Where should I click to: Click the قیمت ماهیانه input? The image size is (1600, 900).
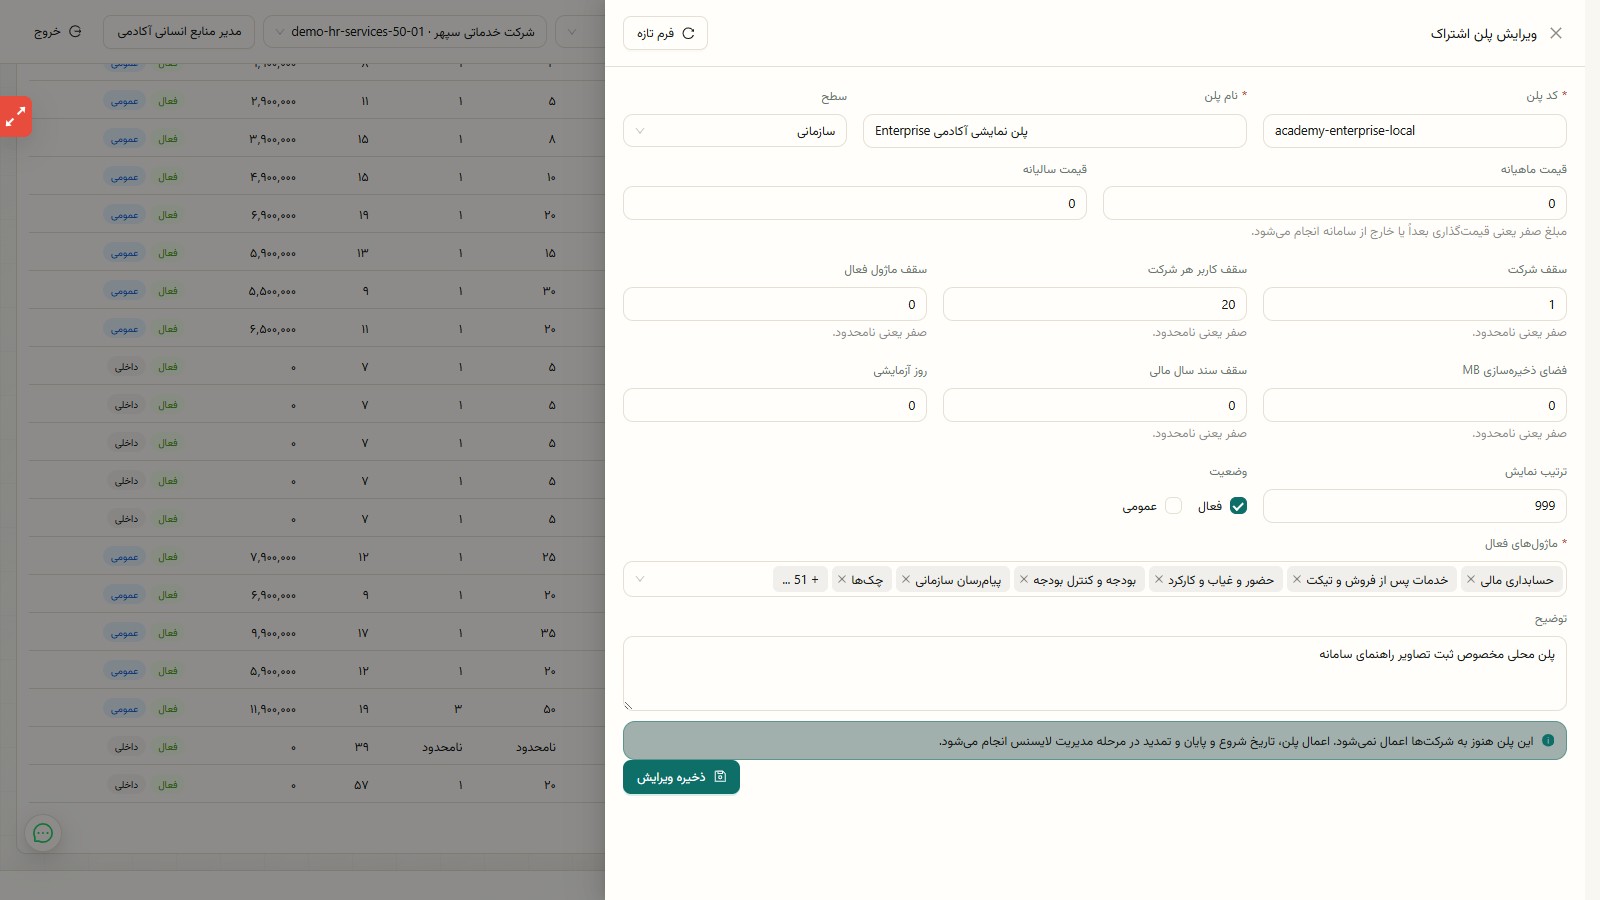(x=1335, y=203)
